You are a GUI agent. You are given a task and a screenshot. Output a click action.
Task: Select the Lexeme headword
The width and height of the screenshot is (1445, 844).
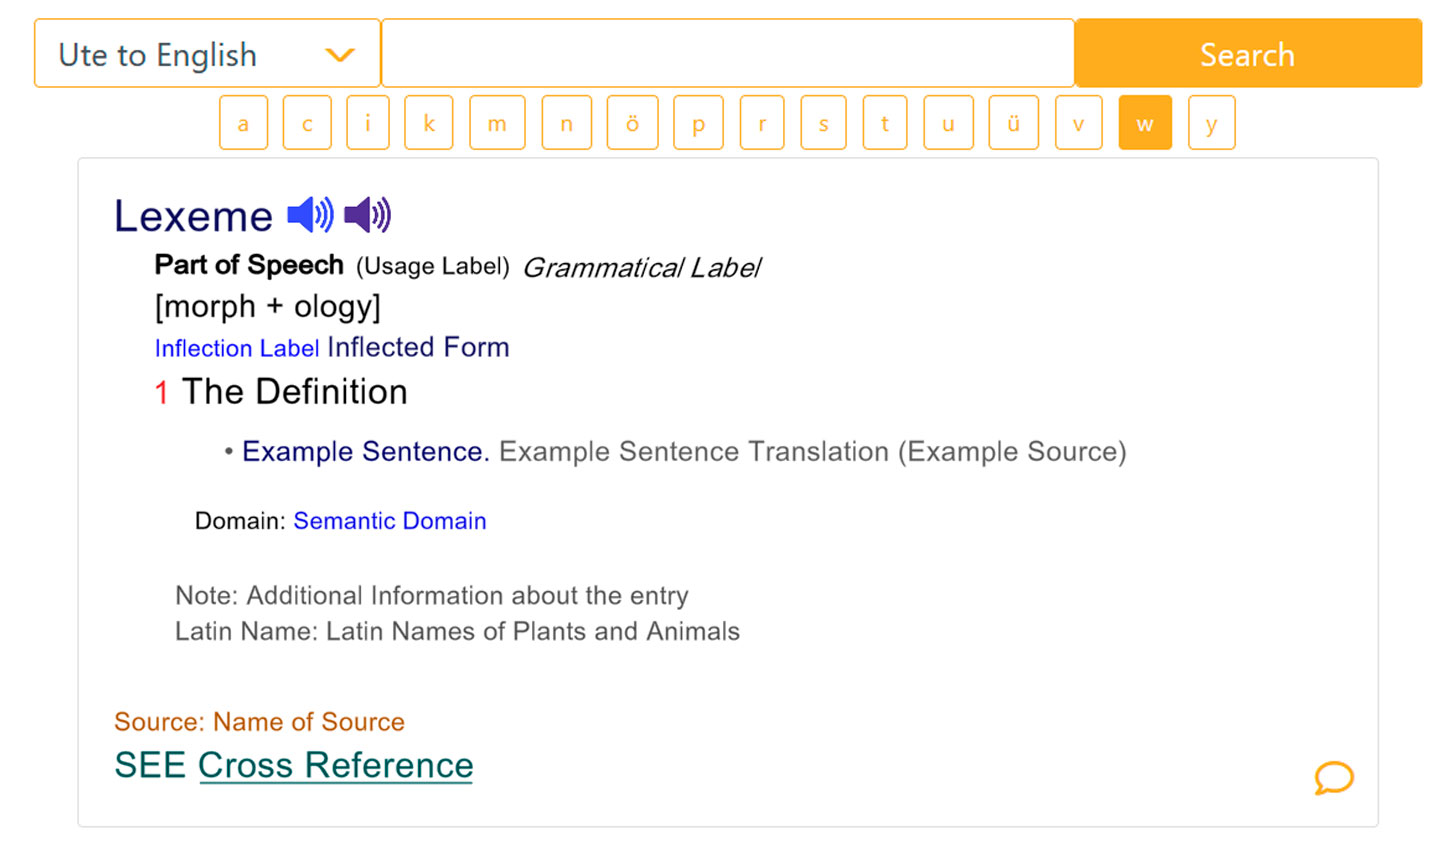[192, 214]
